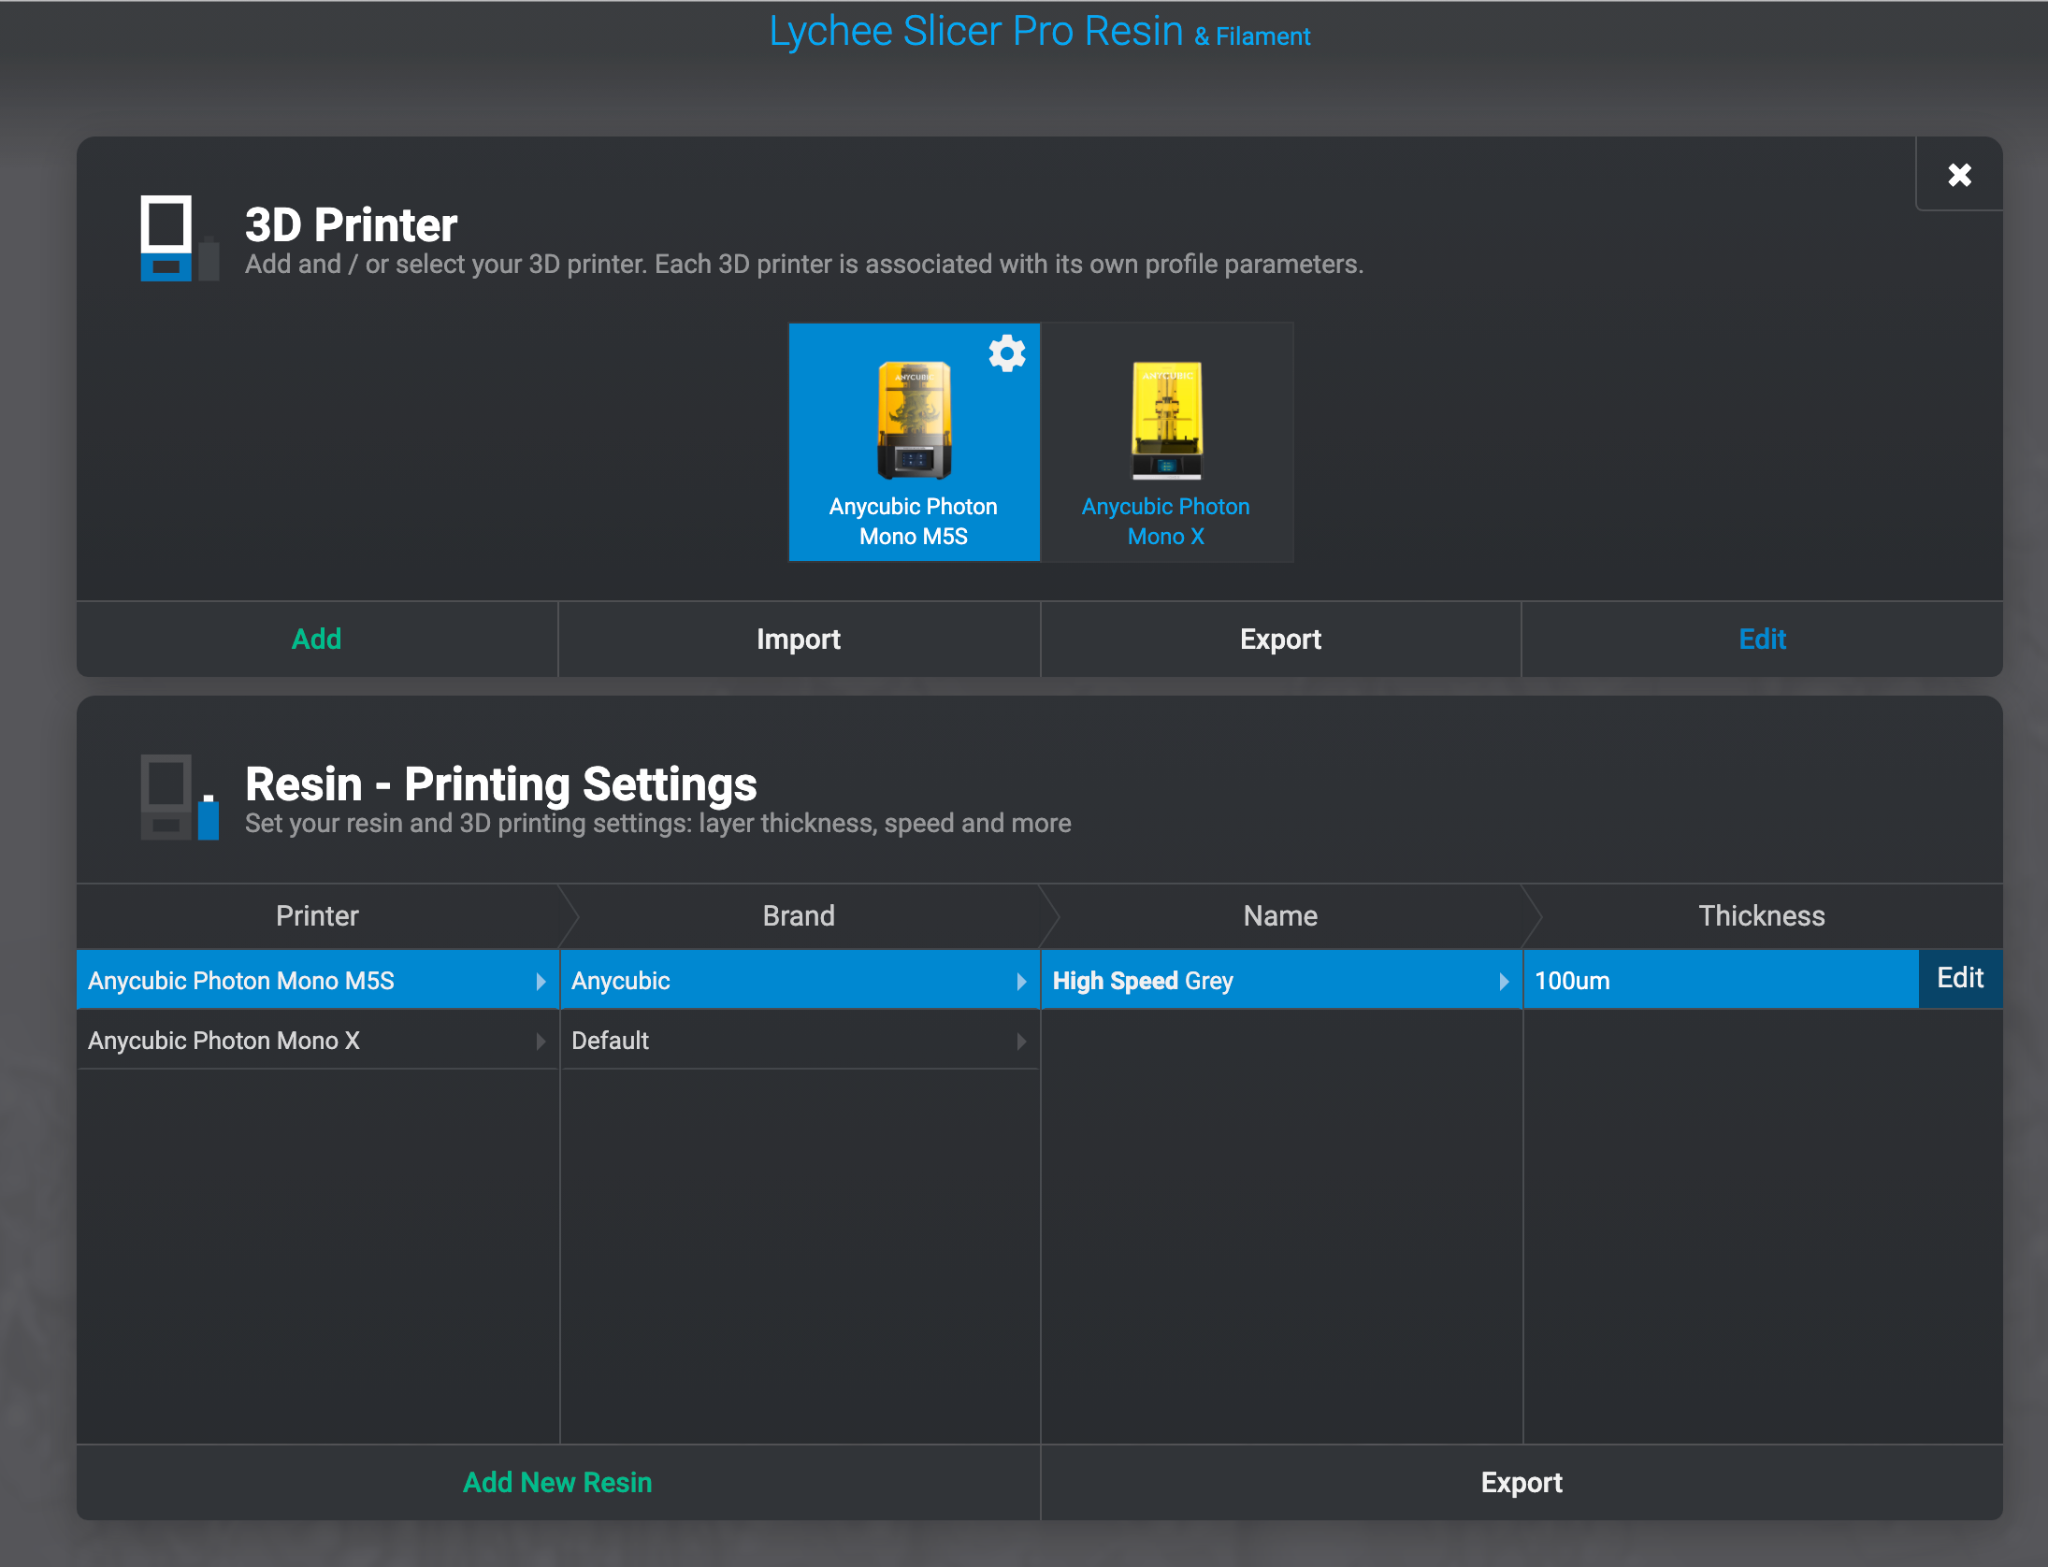Image resolution: width=2048 pixels, height=1567 pixels.
Task: Expand arrow on Photon Mono X printer row
Action: (540, 1041)
